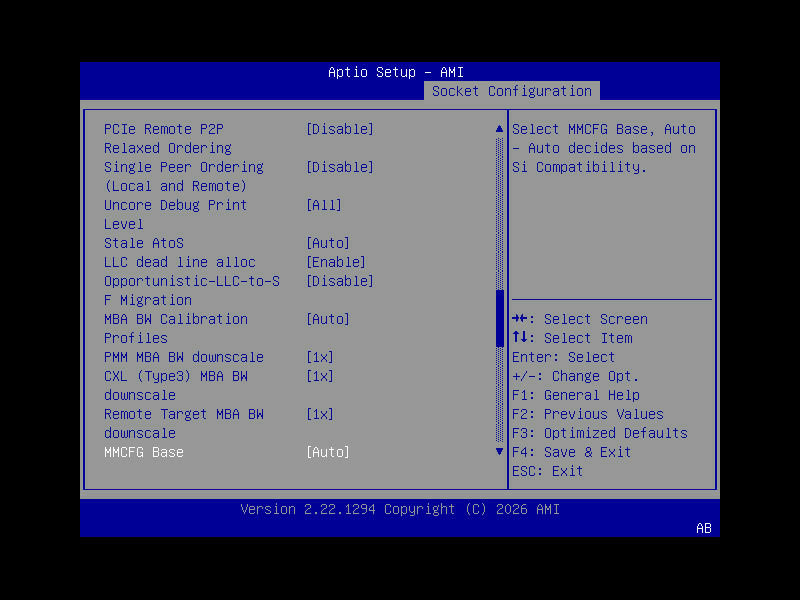Select the MMCFG Base setting label

tap(144, 453)
